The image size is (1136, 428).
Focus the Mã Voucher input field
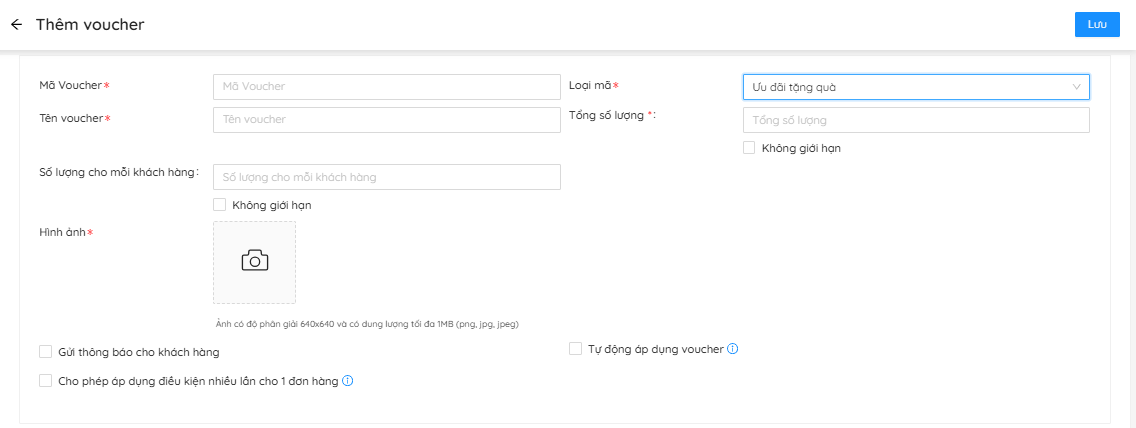[x=386, y=87]
